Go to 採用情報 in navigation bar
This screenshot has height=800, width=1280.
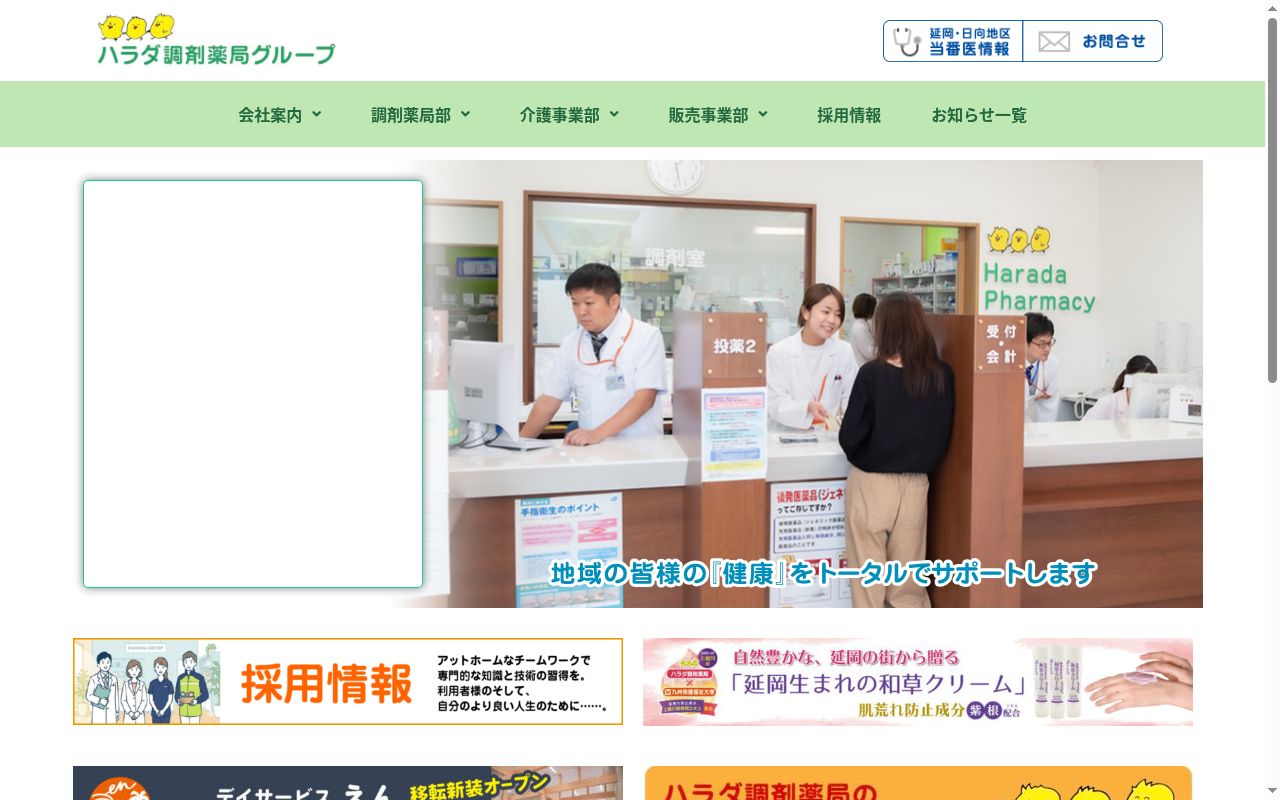849,115
